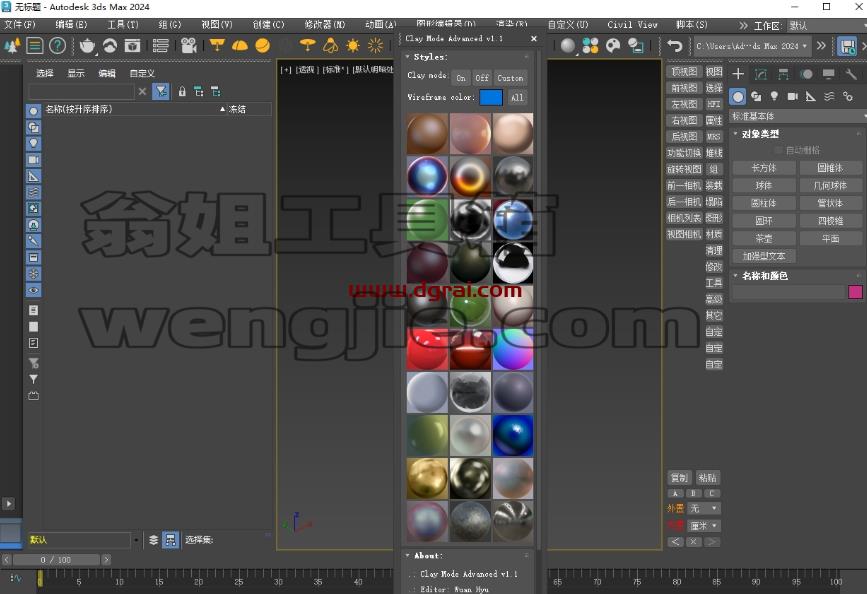The height and width of the screenshot is (594, 867).
Task: Open the 编辑(E) menu
Action: [71, 25]
